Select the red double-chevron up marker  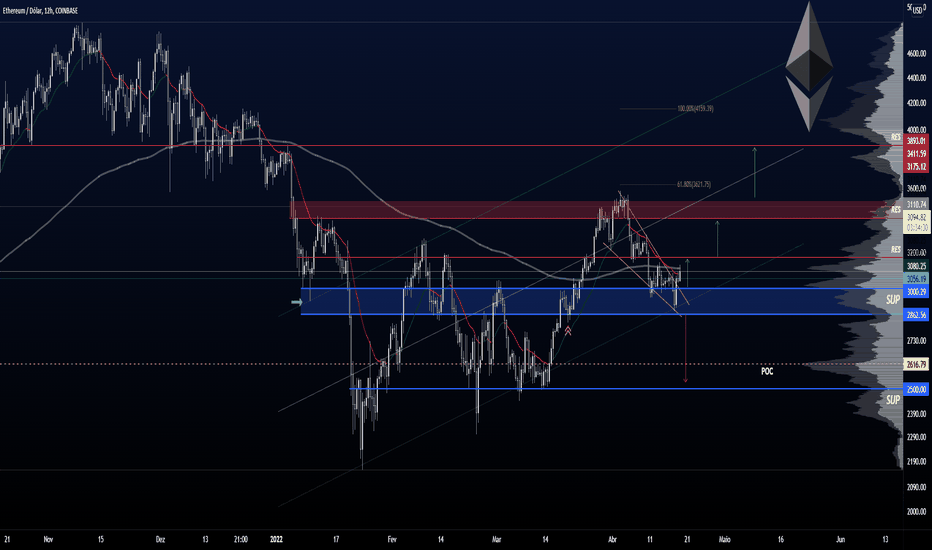tap(568, 331)
